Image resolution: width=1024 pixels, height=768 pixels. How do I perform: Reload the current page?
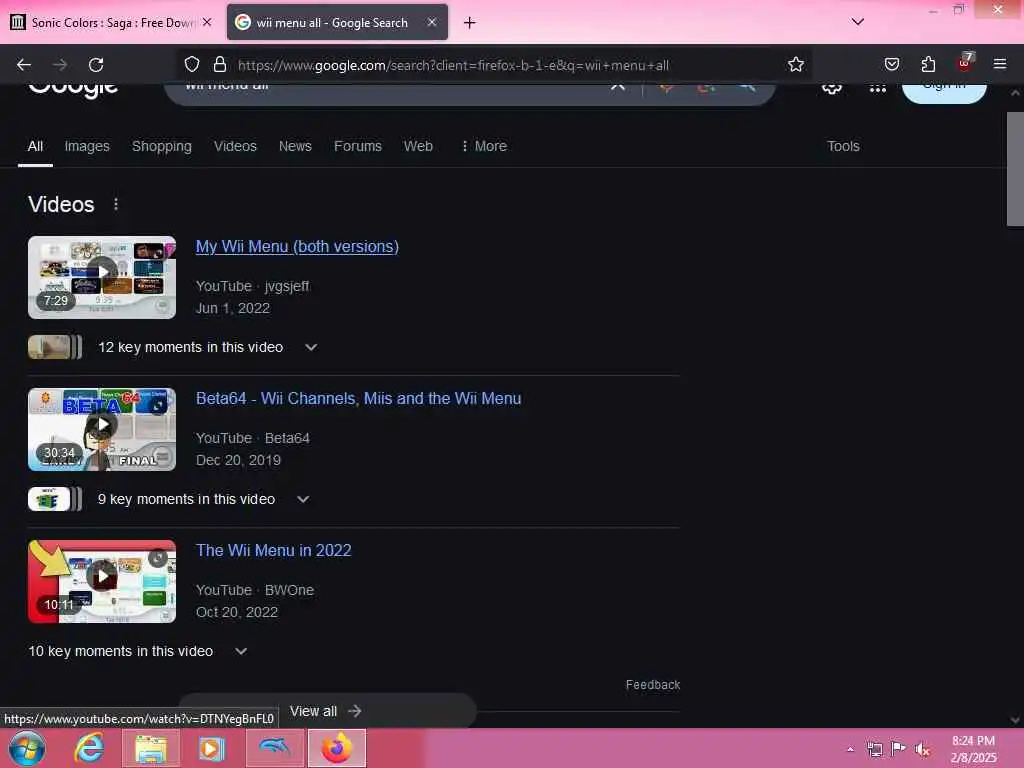pyautogui.click(x=96, y=65)
